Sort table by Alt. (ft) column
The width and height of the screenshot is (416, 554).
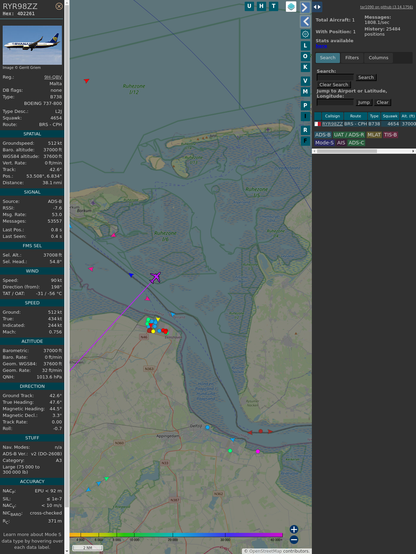(x=408, y=116)
